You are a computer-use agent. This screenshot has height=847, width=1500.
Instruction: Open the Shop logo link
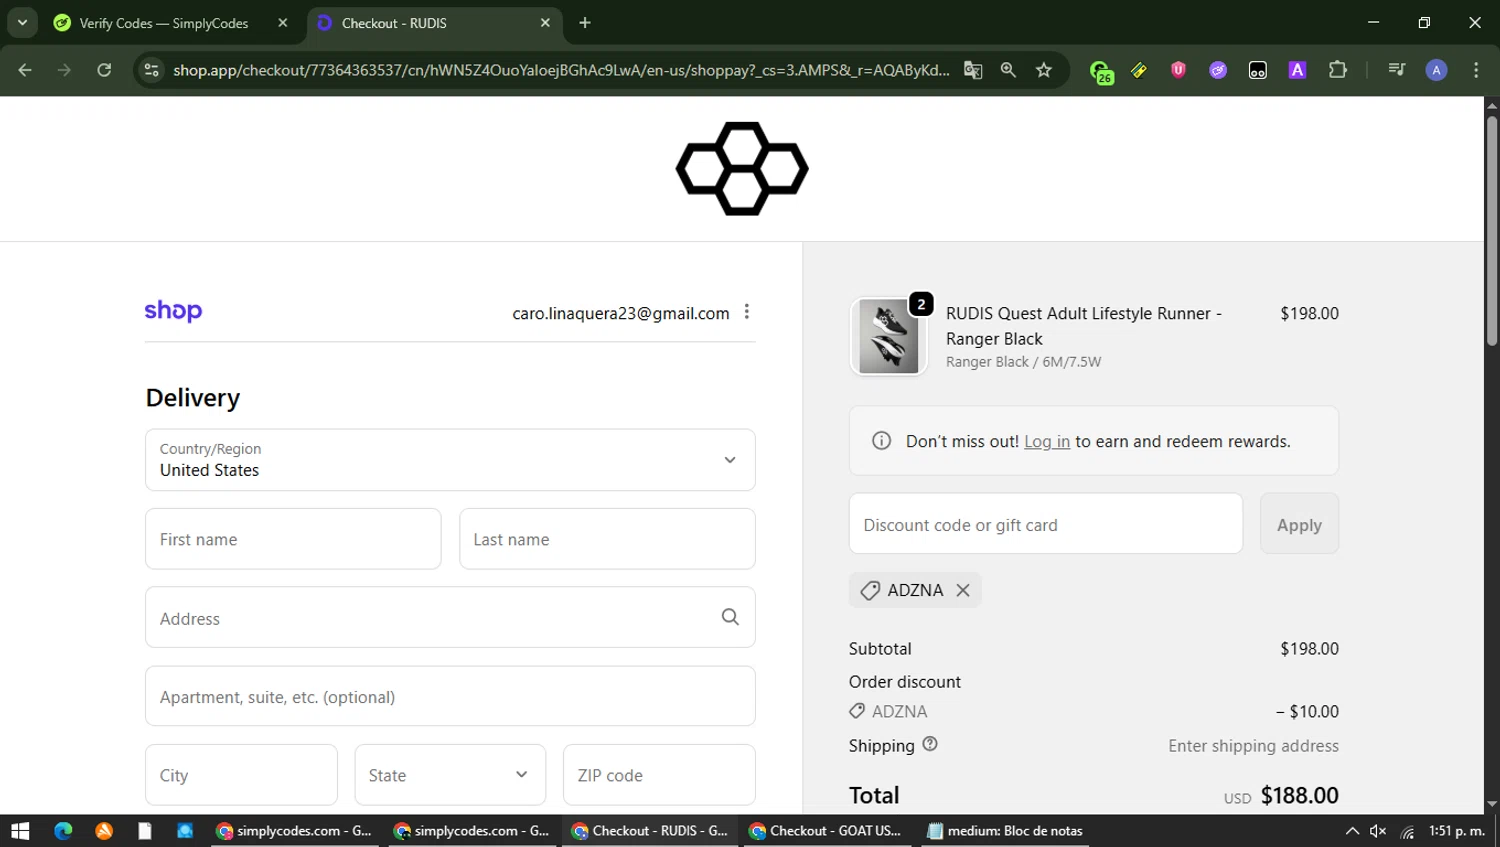pyautogui.click(x=173, y=311)
